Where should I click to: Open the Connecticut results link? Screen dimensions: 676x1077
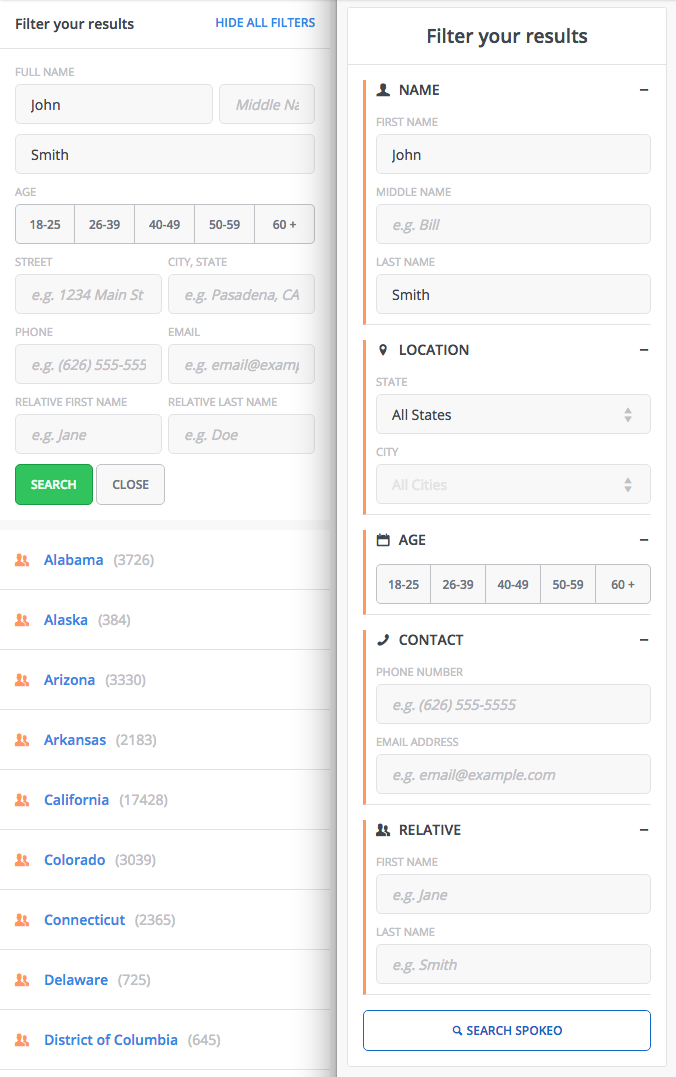84,920
